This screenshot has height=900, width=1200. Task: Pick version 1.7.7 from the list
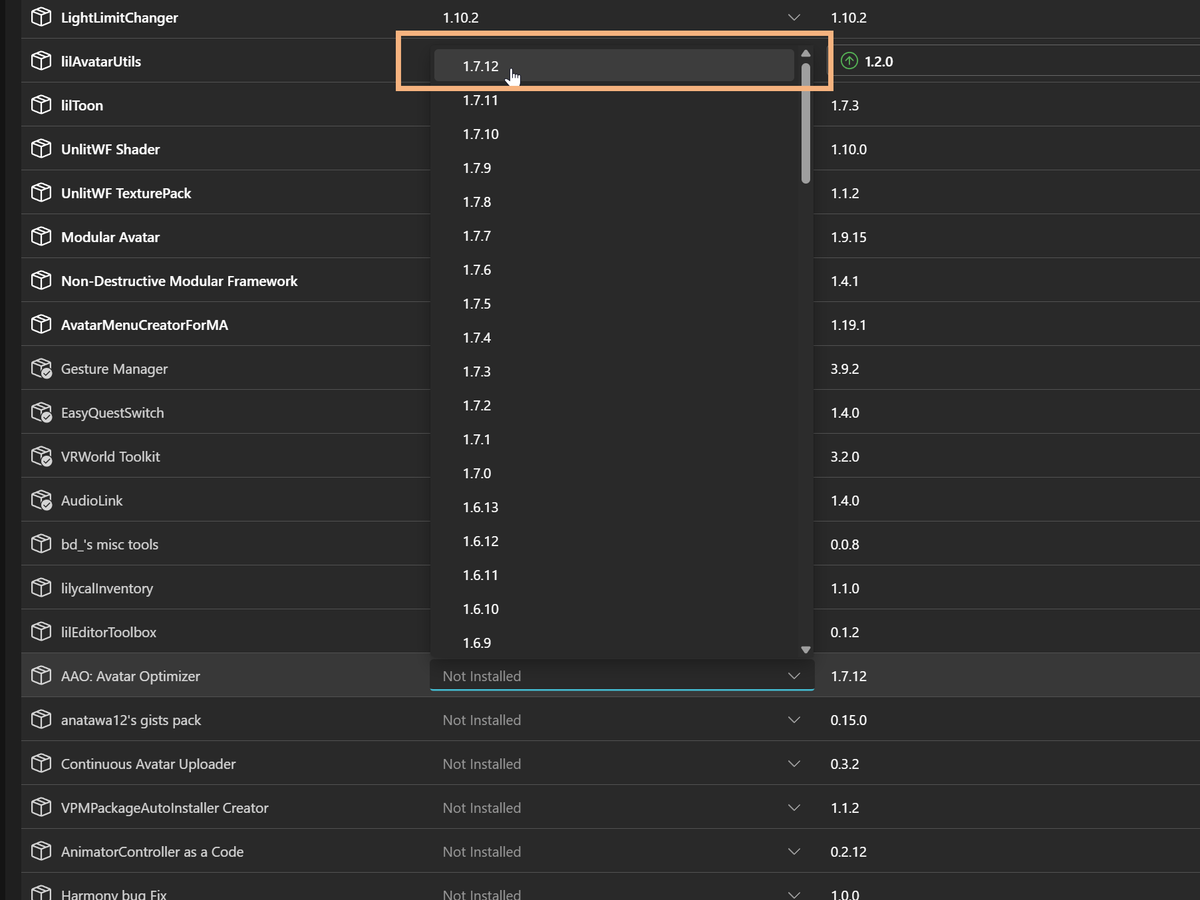click(614, 236)
